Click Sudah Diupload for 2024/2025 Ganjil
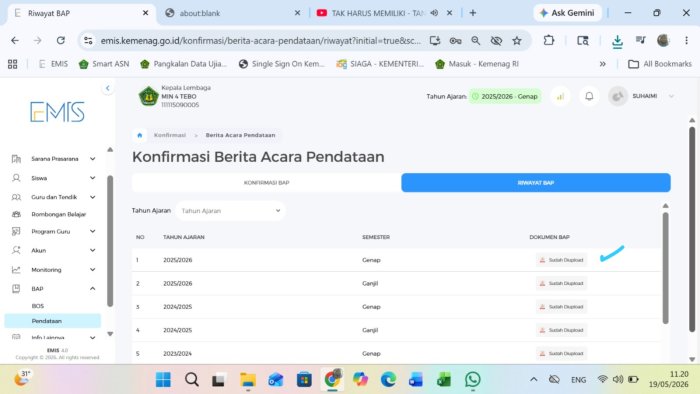 pos(562,330)
